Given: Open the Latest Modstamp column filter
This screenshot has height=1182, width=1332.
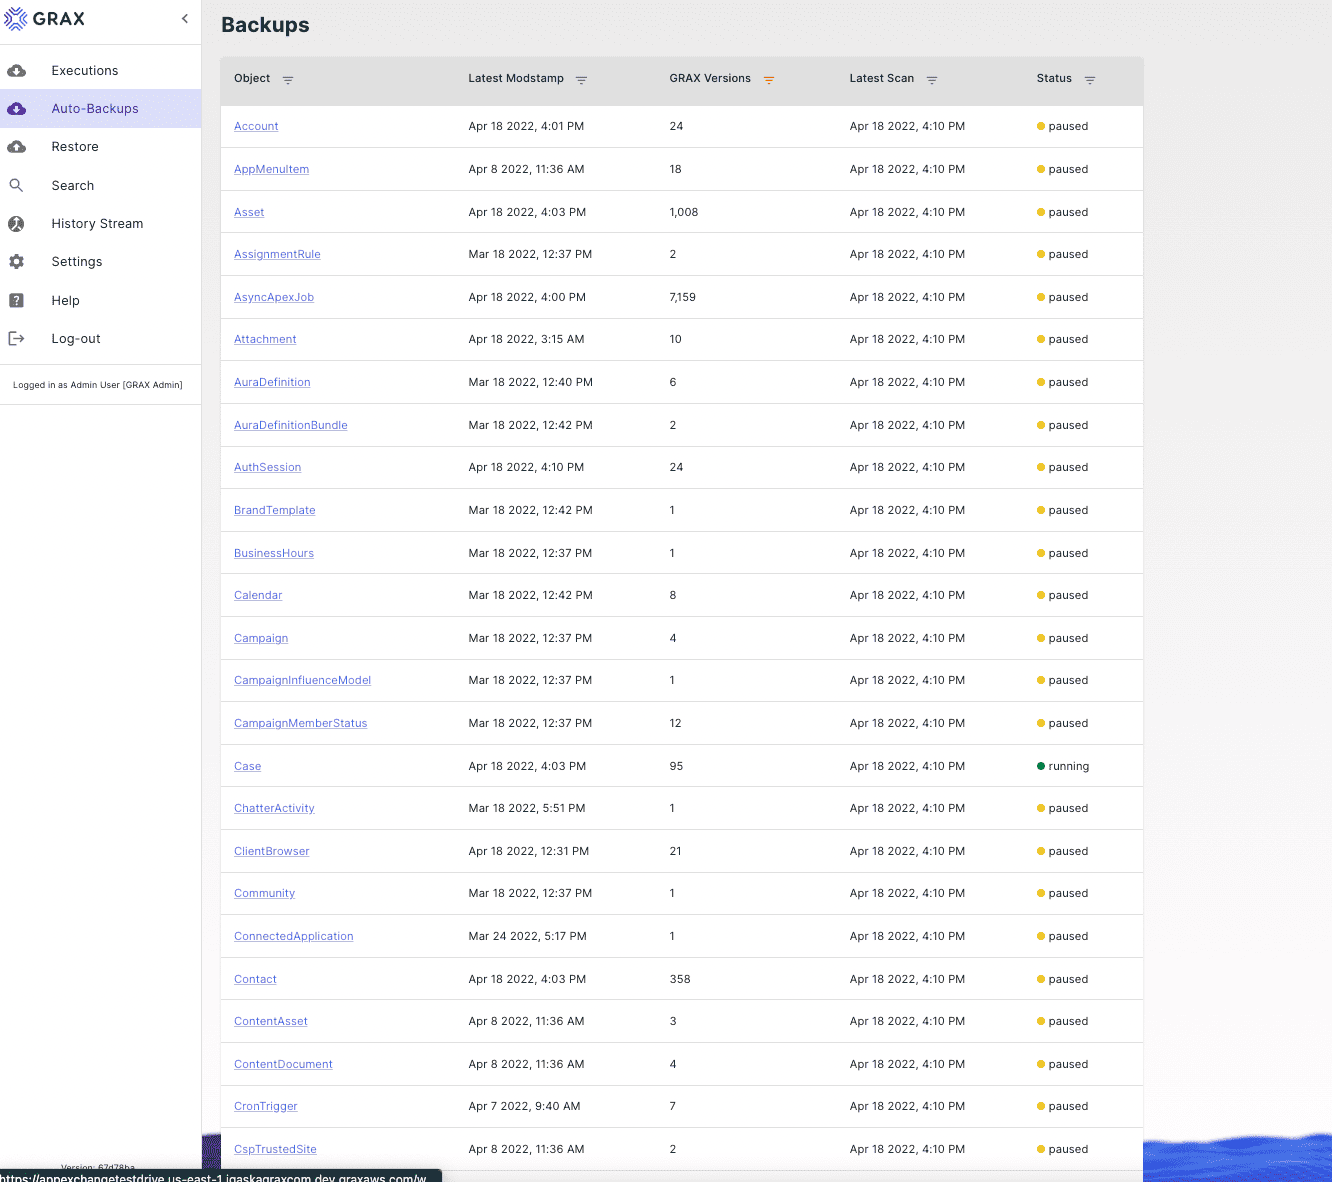Looking at the screenshot, I should click(581, 80).
